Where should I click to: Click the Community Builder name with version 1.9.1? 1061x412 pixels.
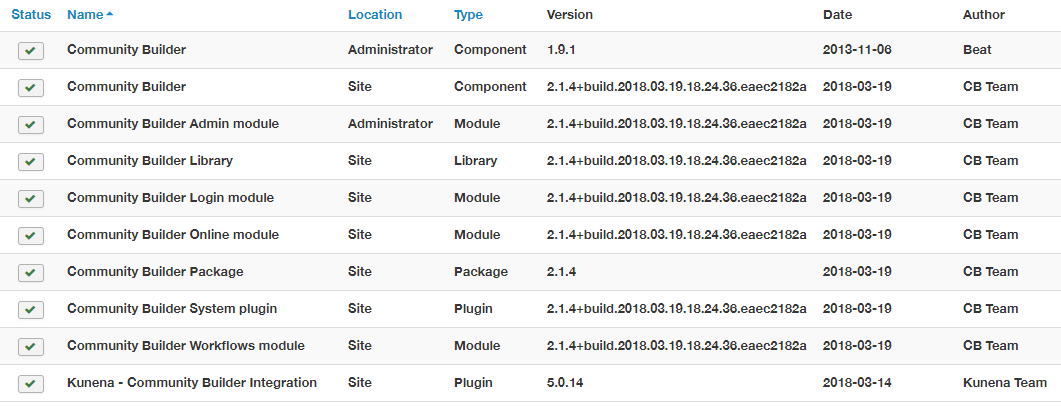[127, 50]
